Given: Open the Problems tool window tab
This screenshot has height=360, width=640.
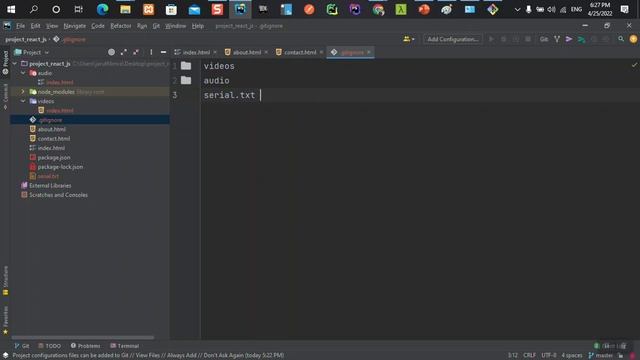Looking at the screenshot, I should [x=85, y=346].
